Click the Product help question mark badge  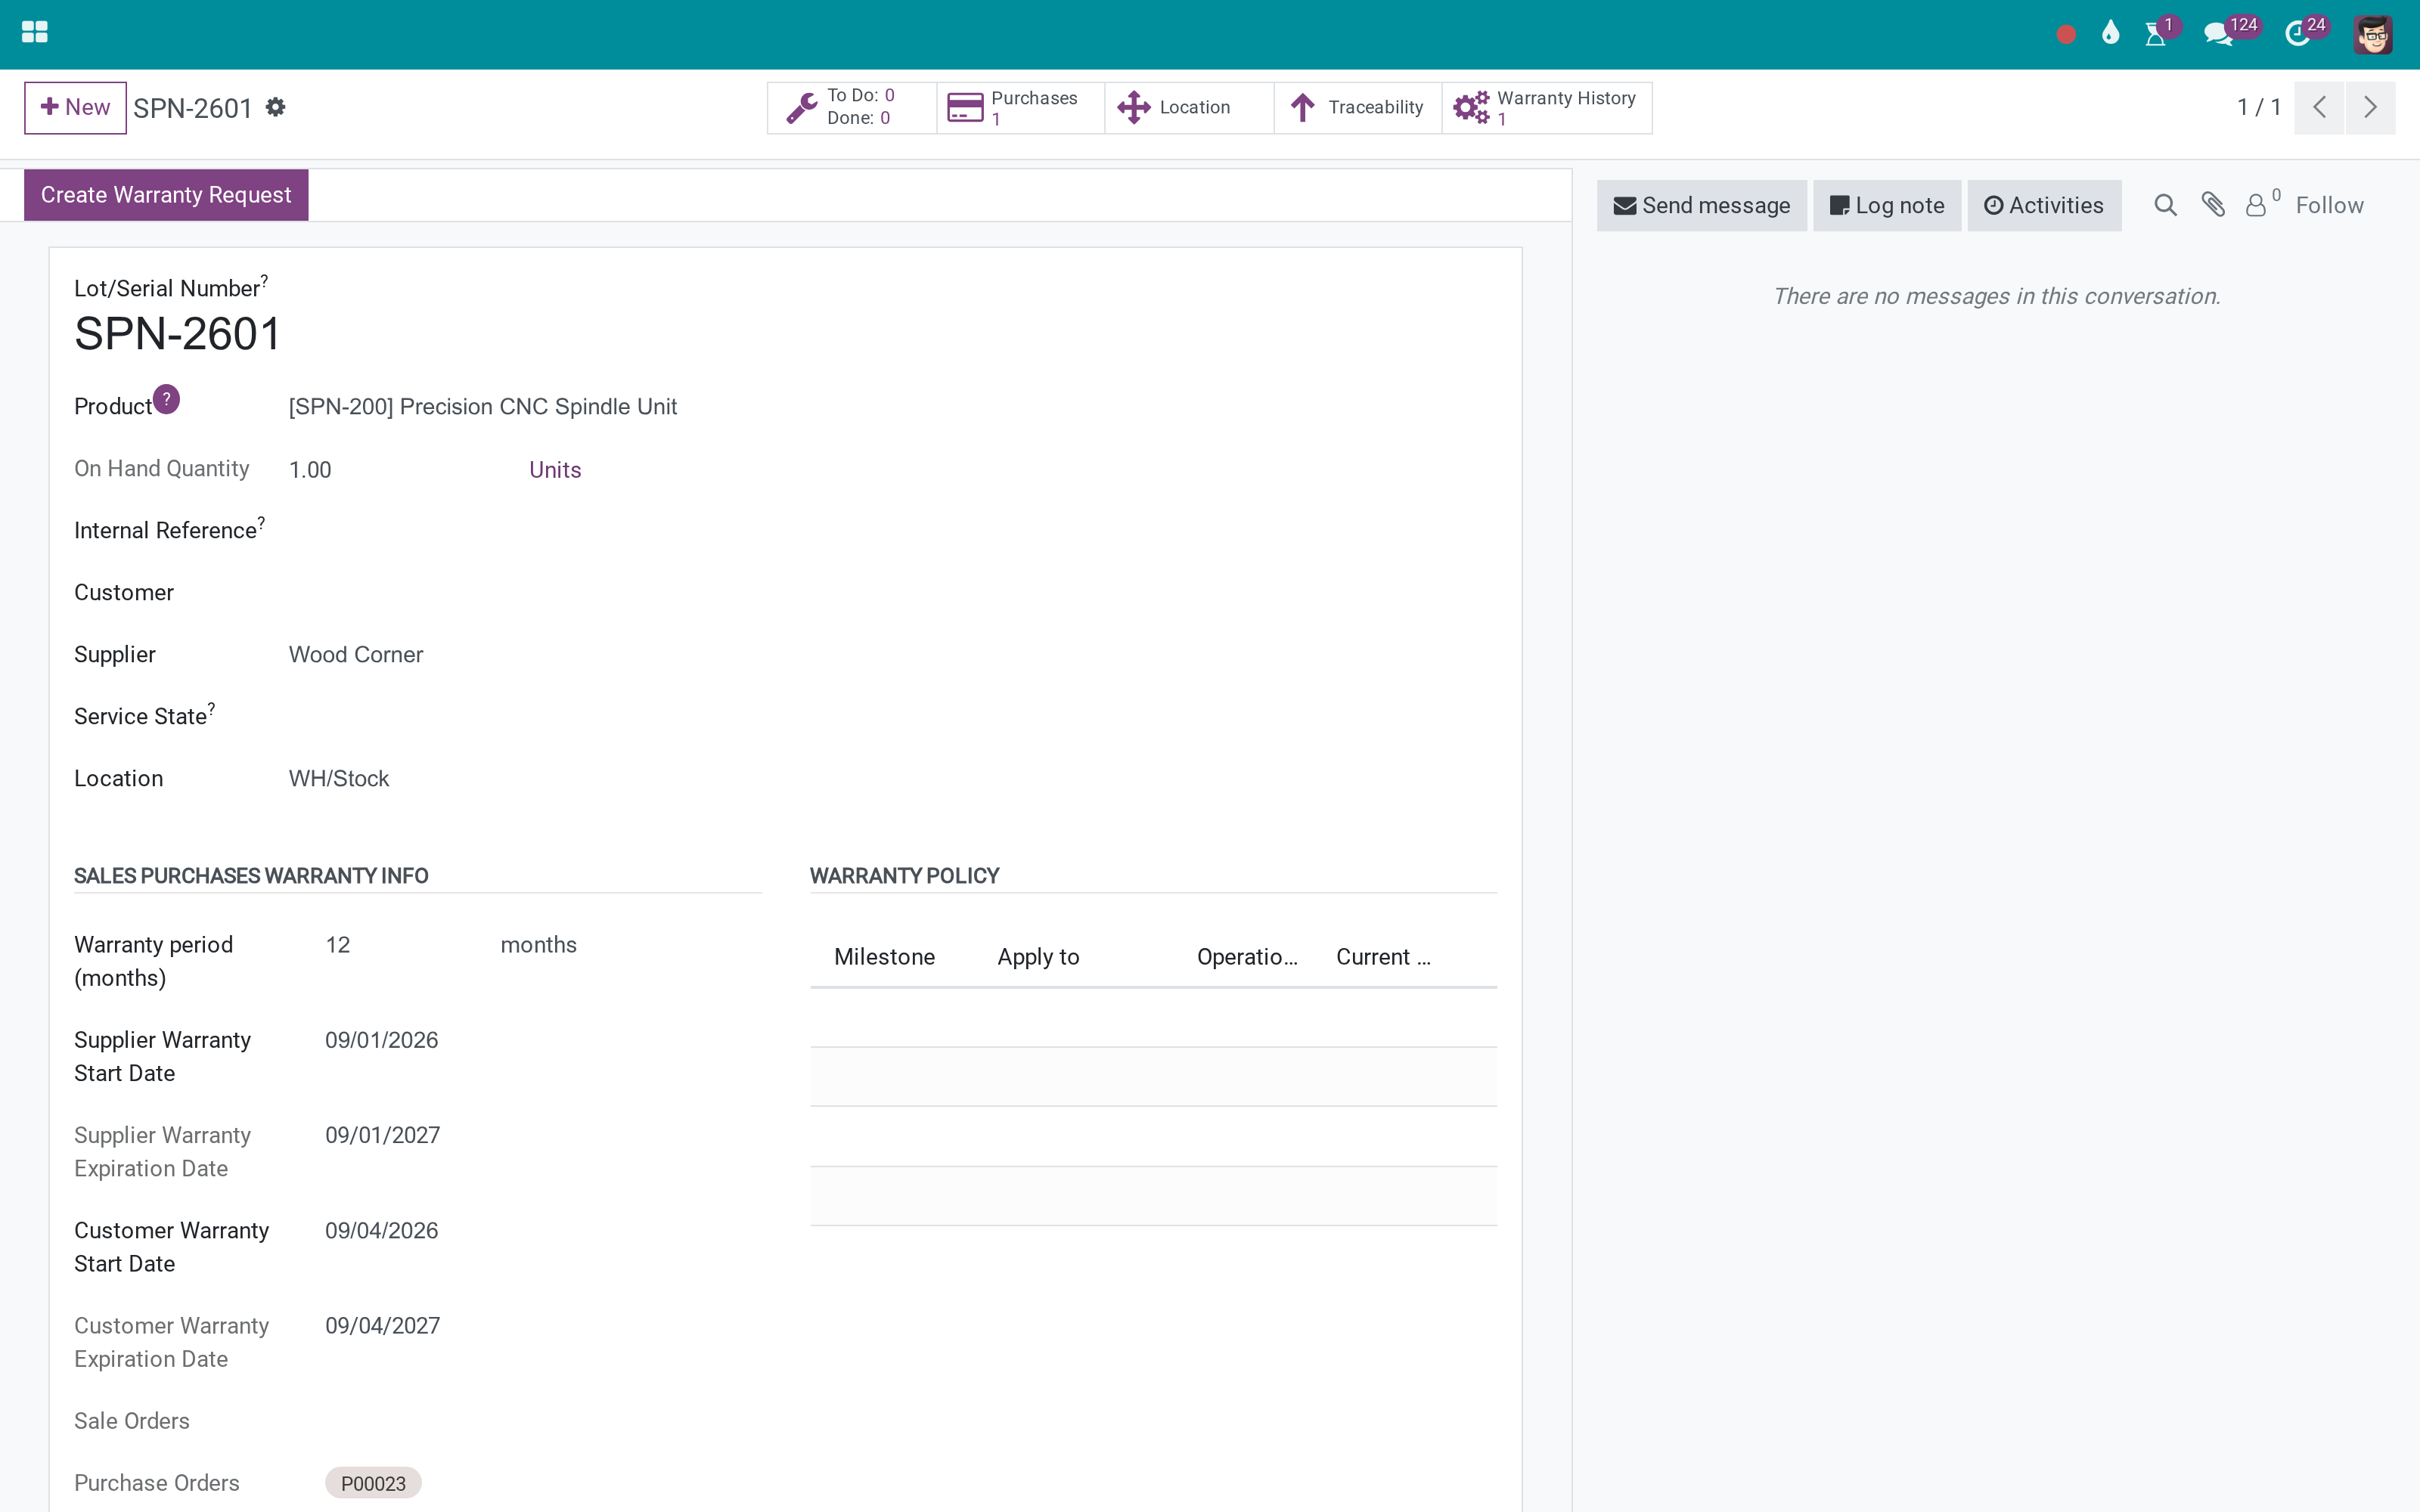point(166,398)
